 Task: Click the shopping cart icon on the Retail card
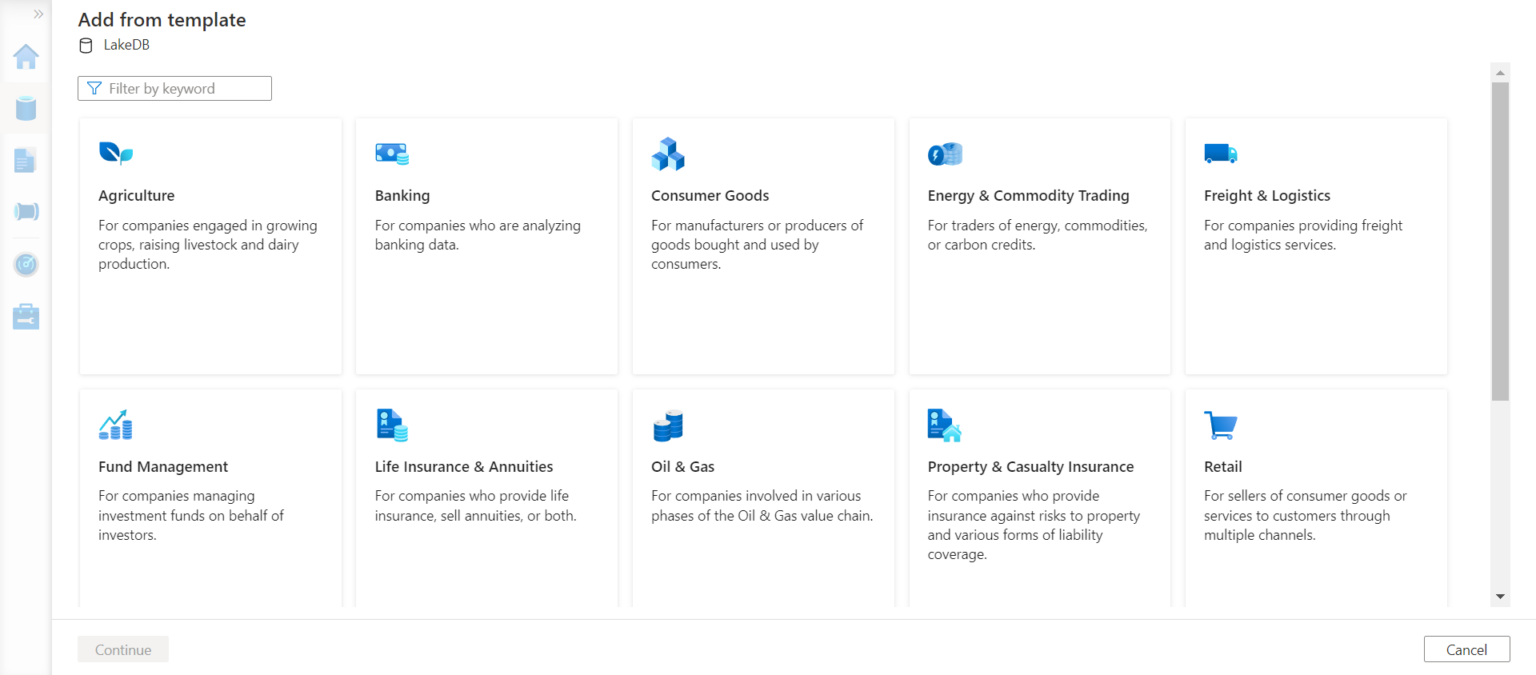(x=1221, y=424)
